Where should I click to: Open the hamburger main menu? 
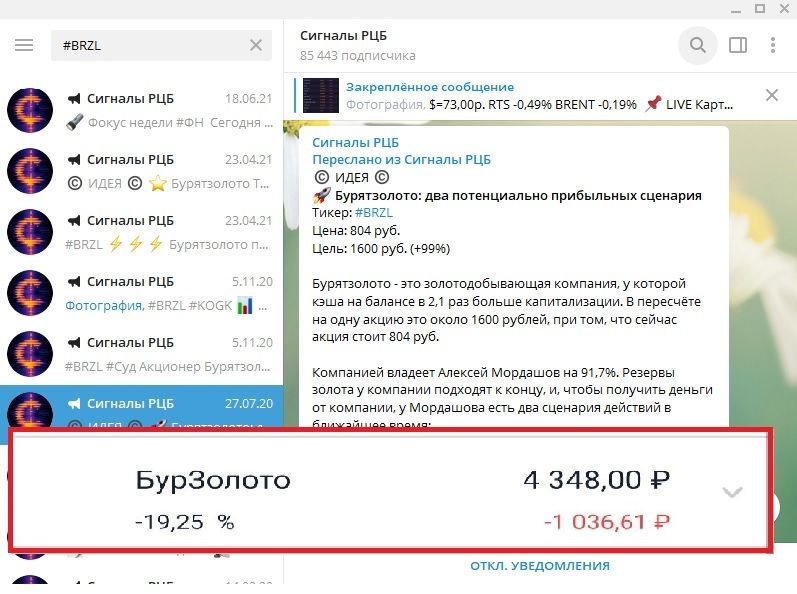pos(24,45)
